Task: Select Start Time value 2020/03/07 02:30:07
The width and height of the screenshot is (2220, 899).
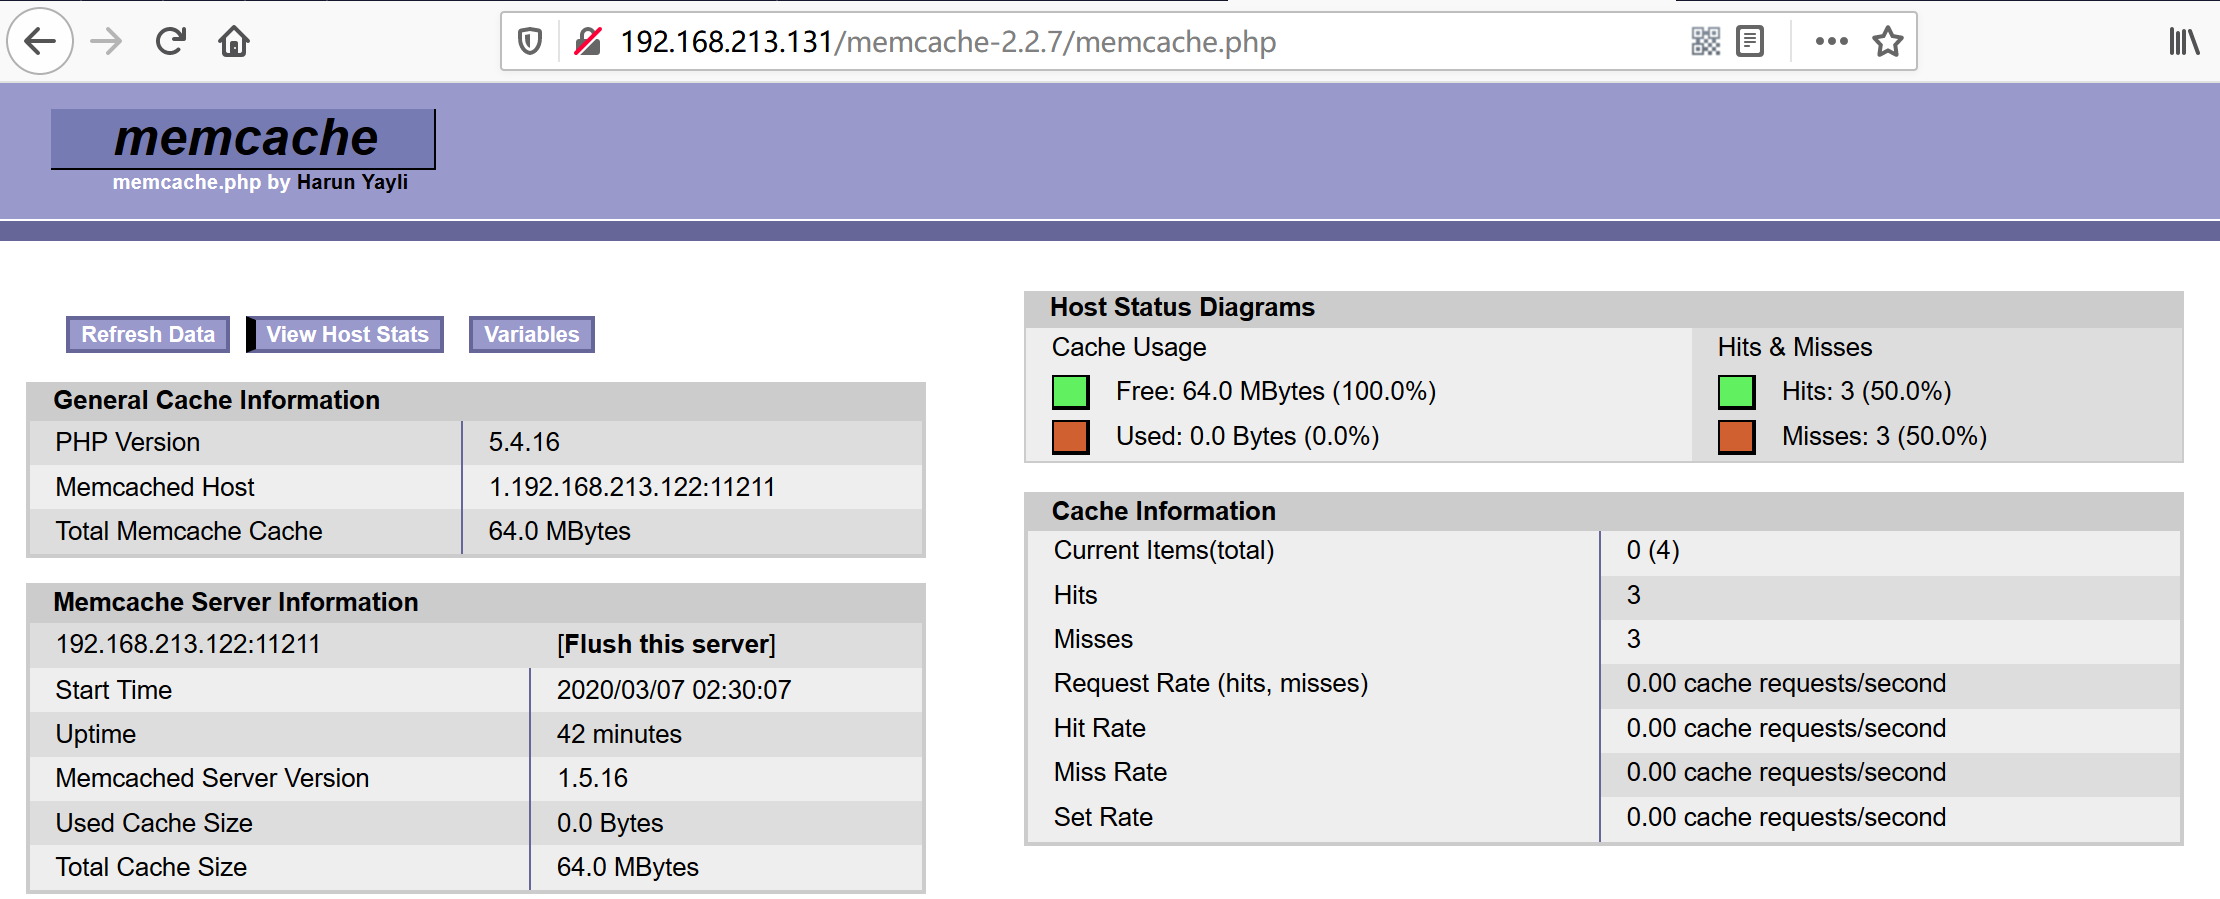Action: (674, 690)
